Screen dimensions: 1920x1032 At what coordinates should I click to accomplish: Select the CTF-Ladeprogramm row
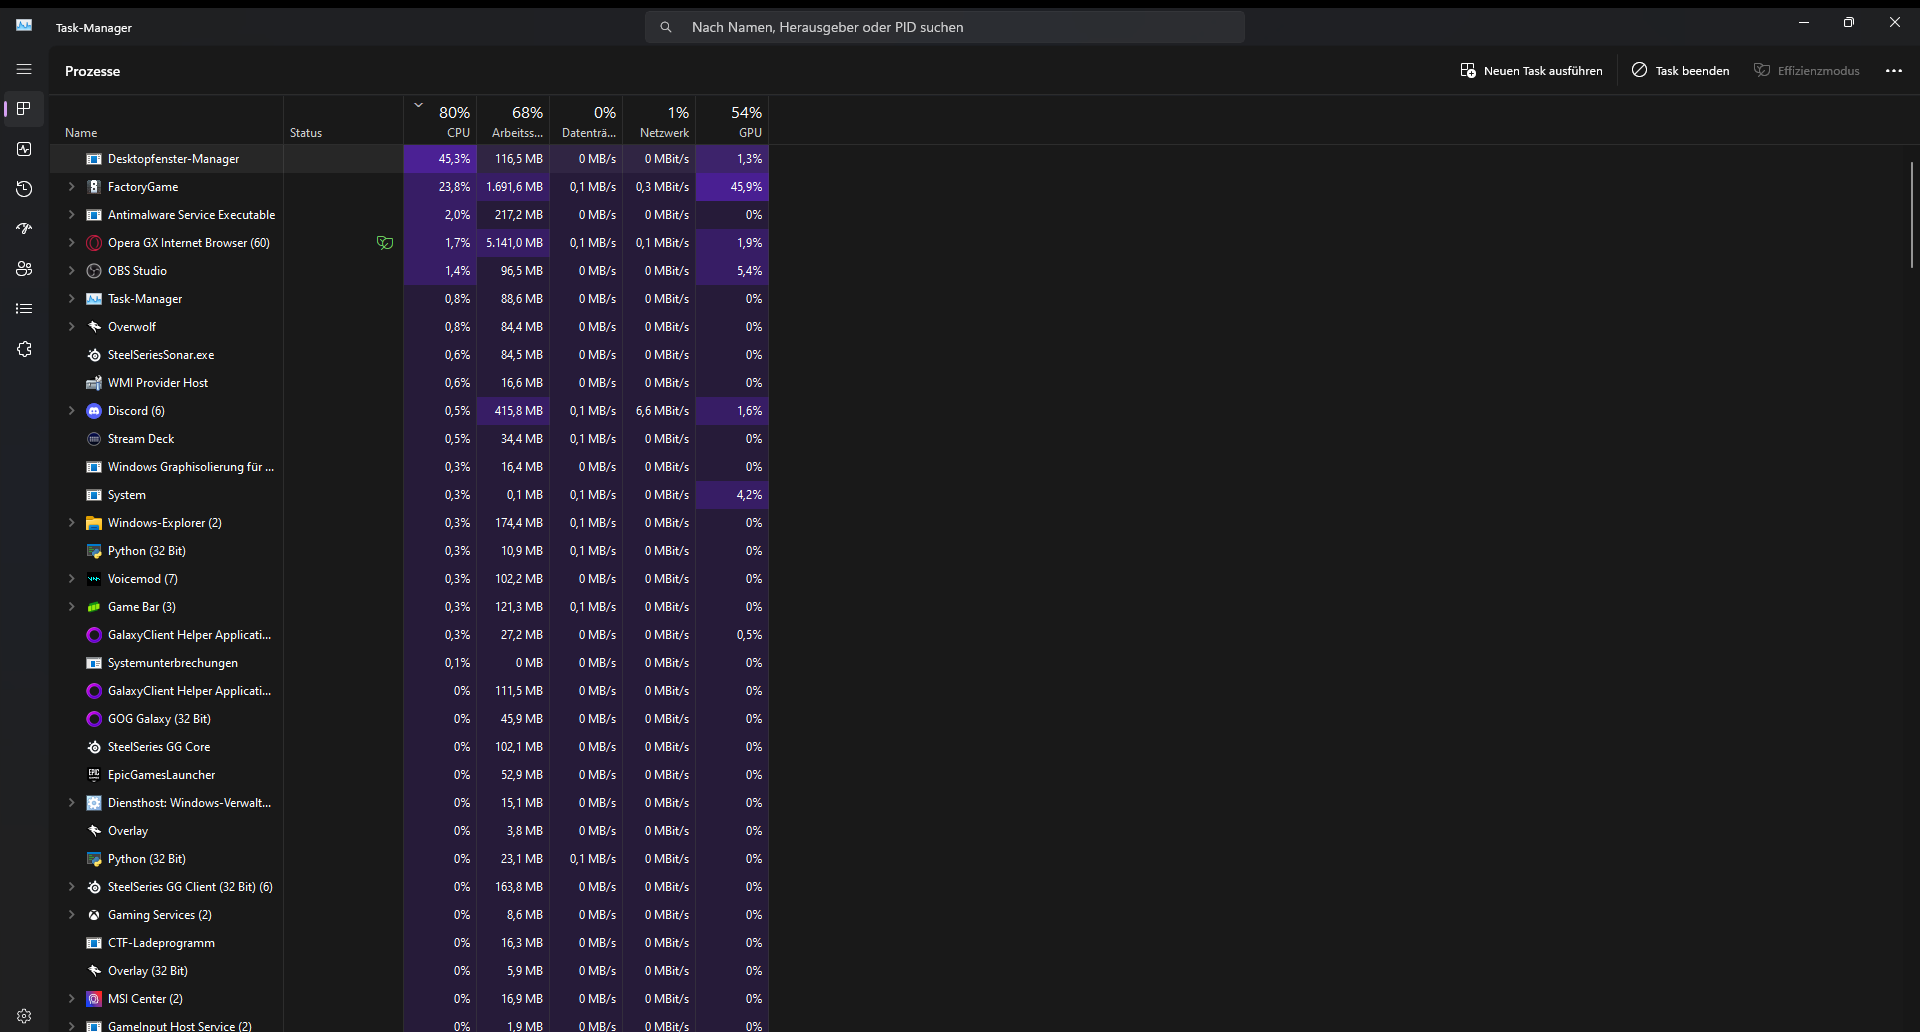point(409,943)
